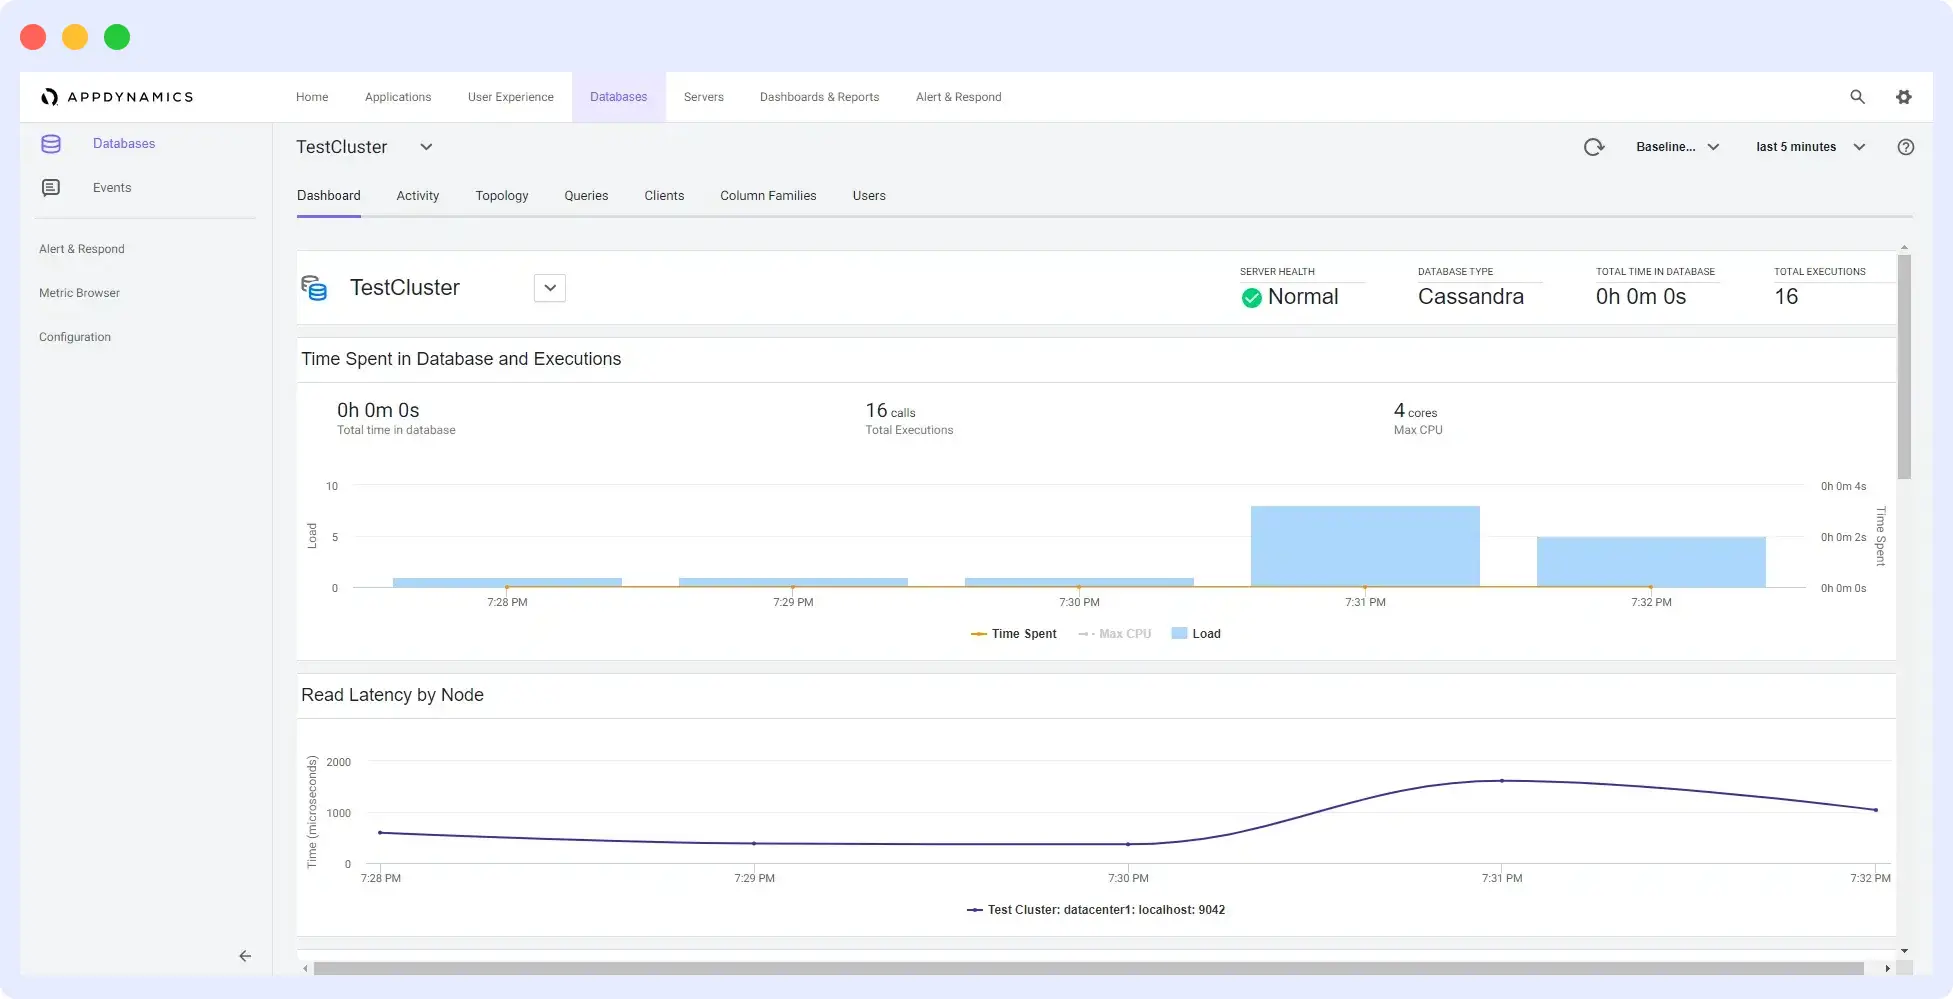
Task: Go to Configuration in the sidebar
Action: coord(75,337)
